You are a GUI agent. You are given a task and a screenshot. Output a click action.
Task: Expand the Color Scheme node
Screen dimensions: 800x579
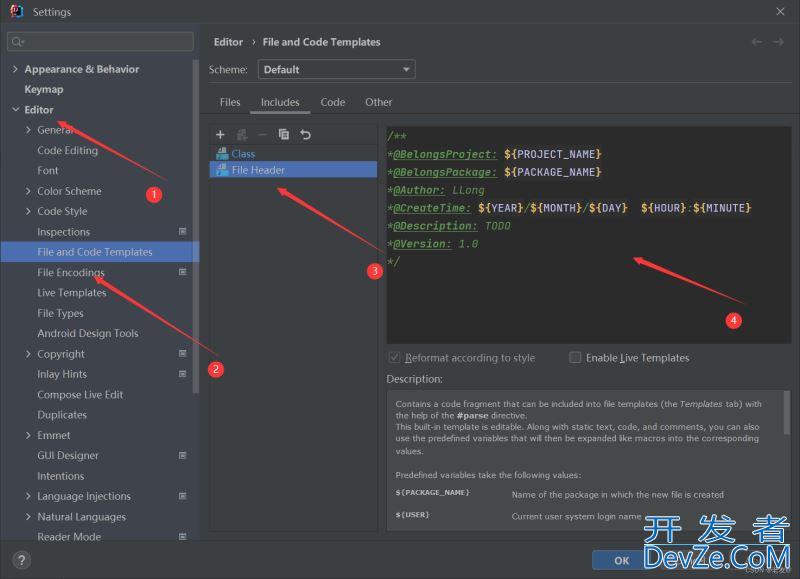pyautogui.click(x=28, y=191)
